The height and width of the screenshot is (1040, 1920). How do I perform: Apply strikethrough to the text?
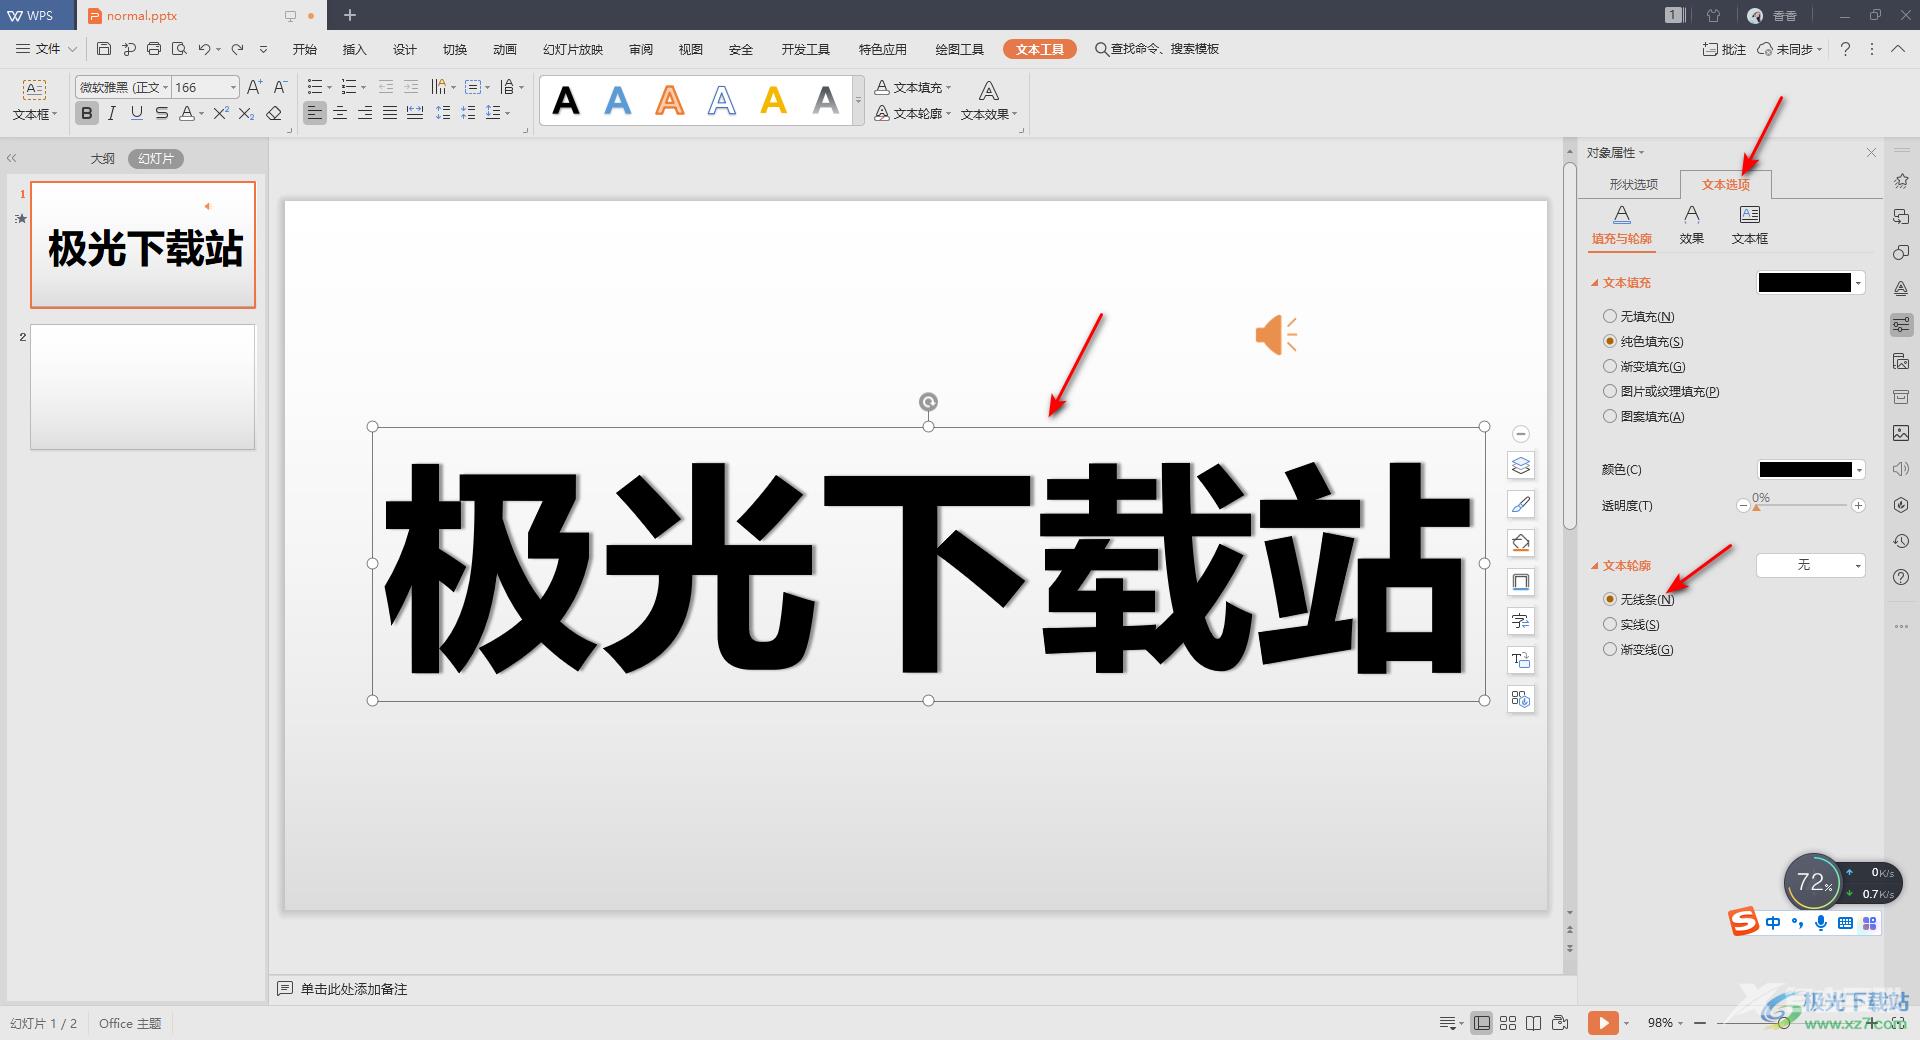coord(162,113)
